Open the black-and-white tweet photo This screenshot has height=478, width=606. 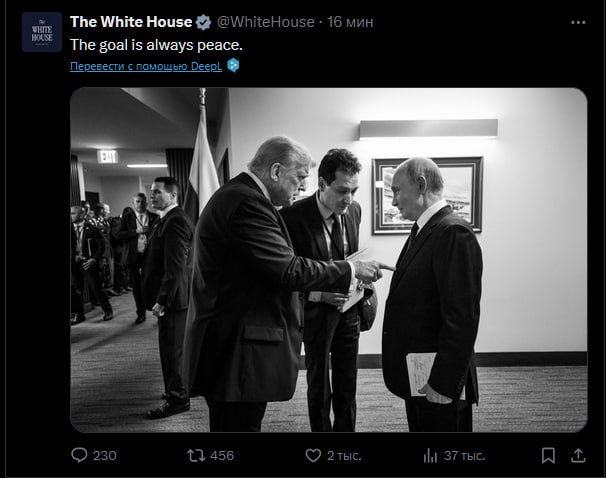328,260
